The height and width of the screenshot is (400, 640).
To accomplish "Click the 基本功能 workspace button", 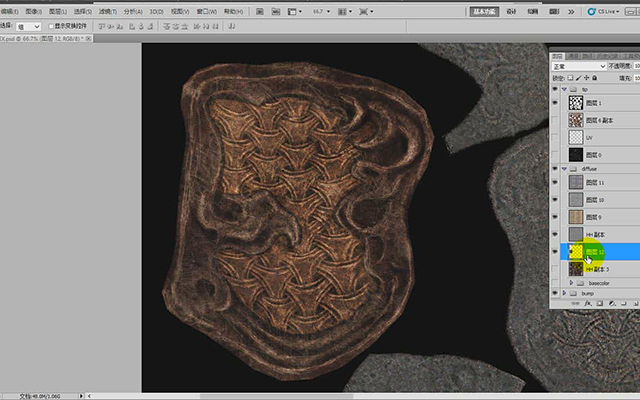I will (484, 11).
